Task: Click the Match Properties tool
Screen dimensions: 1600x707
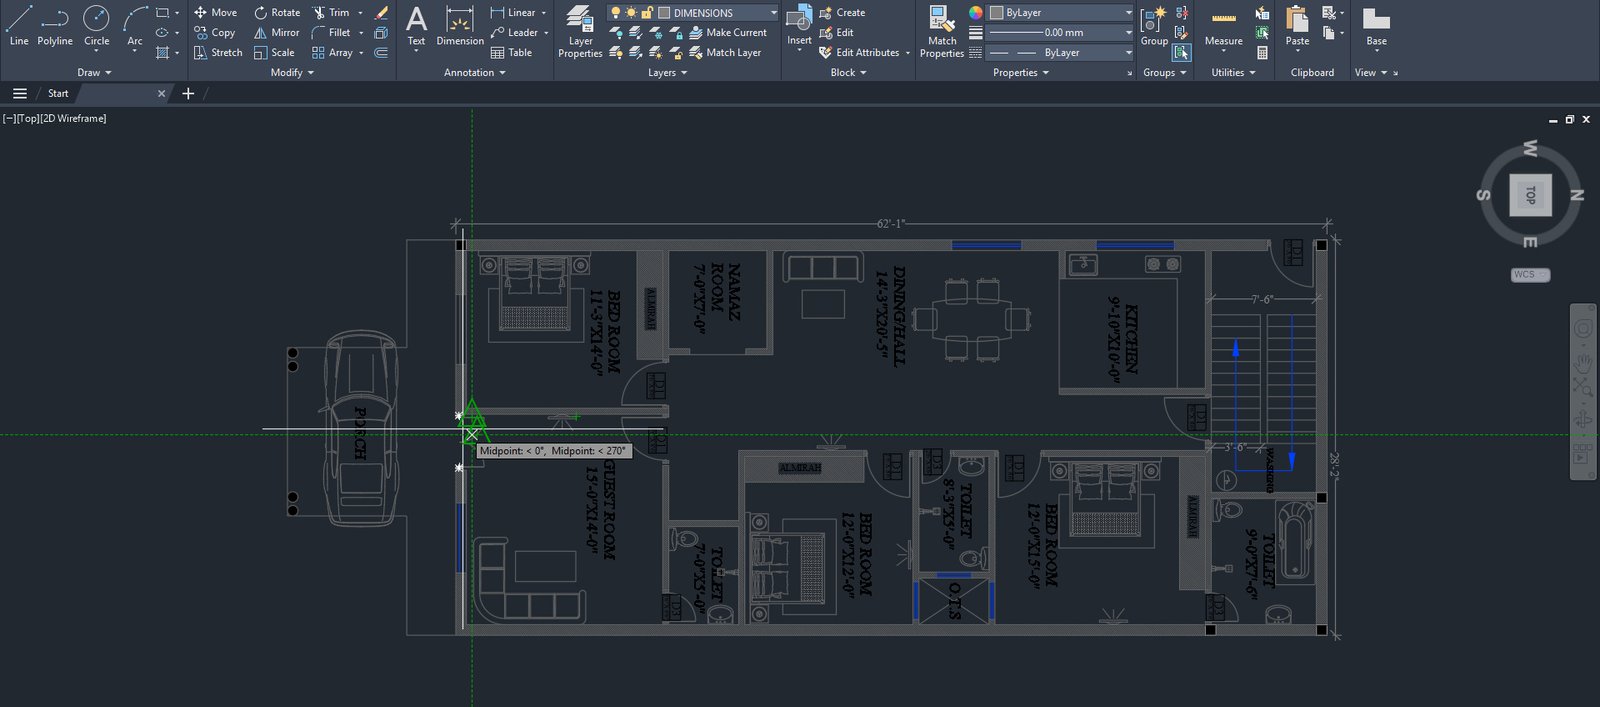Action: [x=941, y=30]
